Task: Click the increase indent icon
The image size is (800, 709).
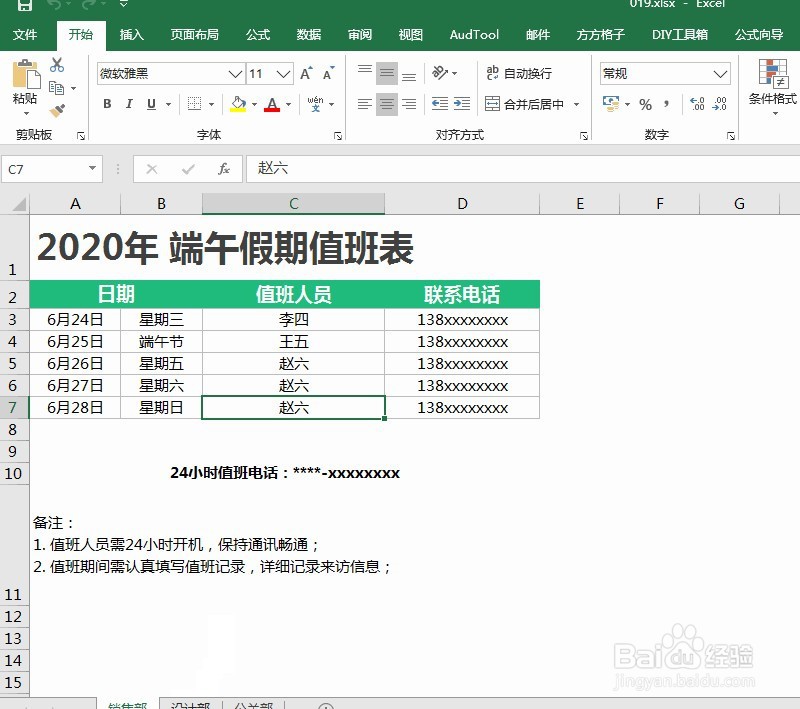Action: point(460,103)
